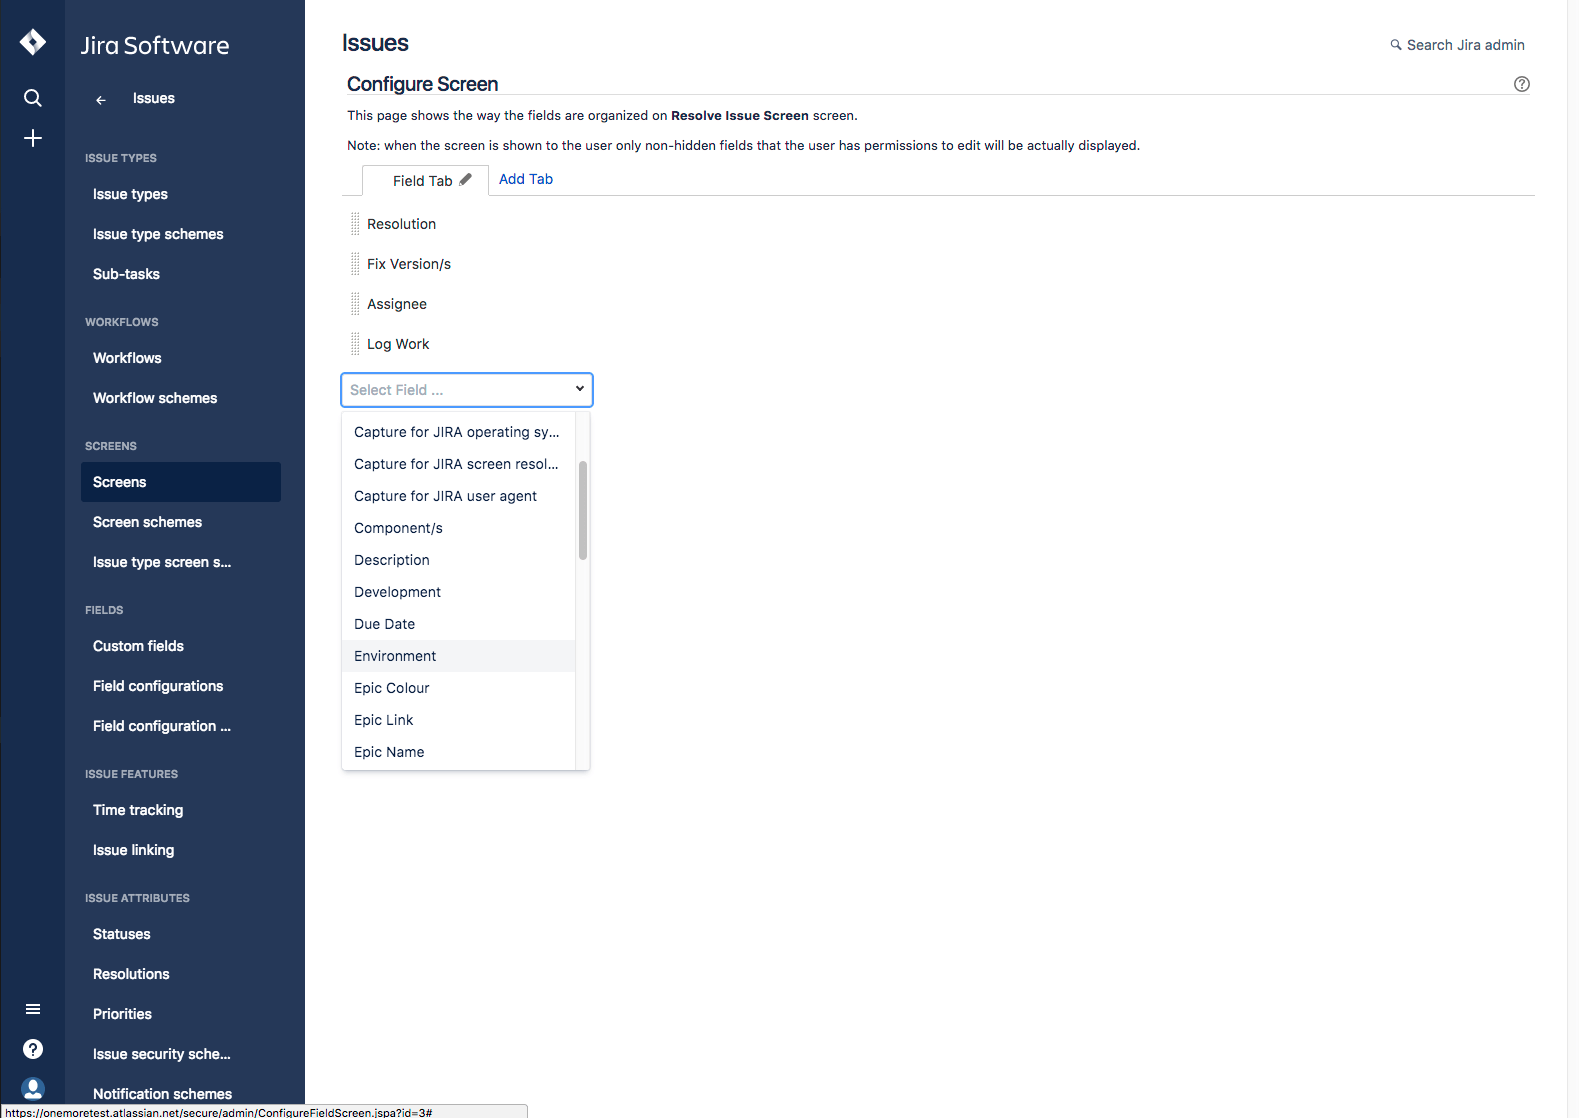Viewport: 1579px width, 1118px height.
Task: Click the Fix Version/s field row
Action: (409, 264)
